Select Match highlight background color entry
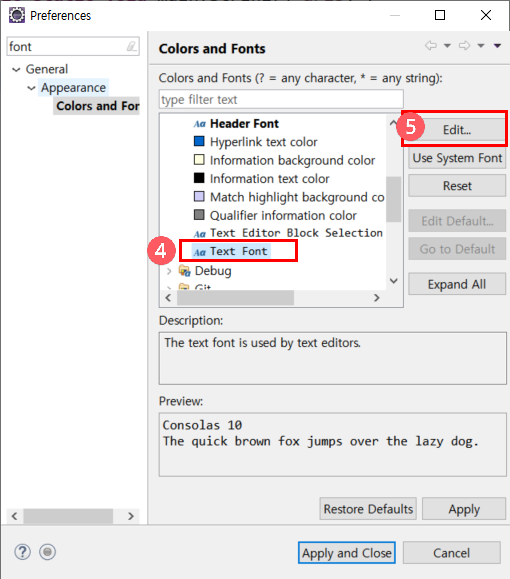 [x=297, y=197]
